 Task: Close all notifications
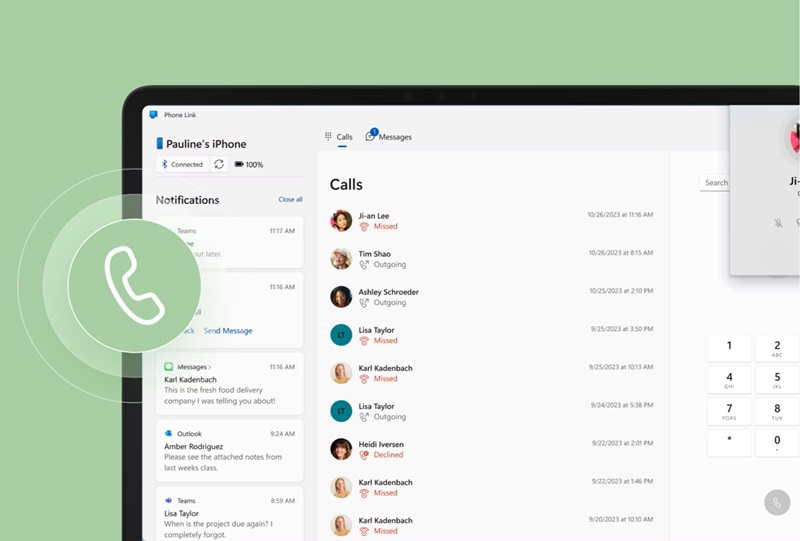click(x=290, y=200)
